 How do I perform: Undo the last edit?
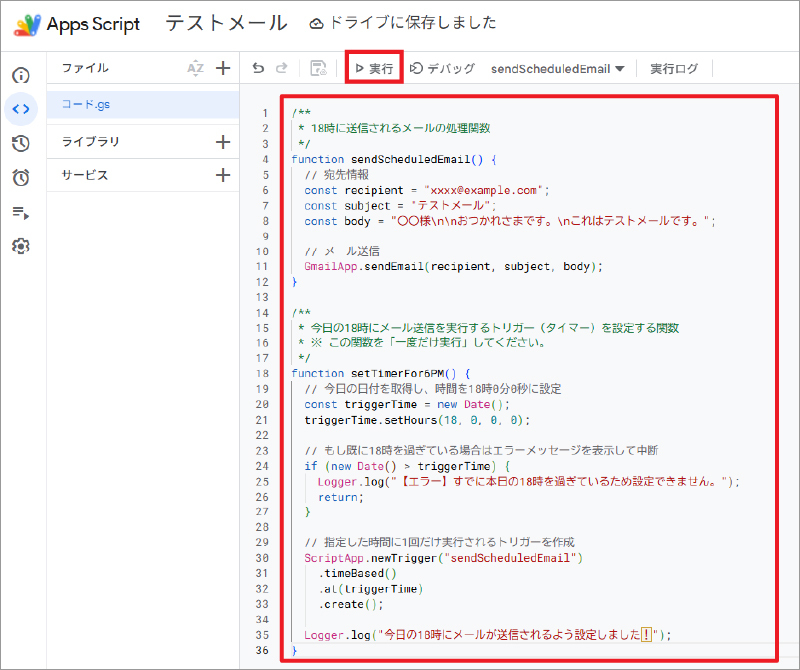click(258, 68)
